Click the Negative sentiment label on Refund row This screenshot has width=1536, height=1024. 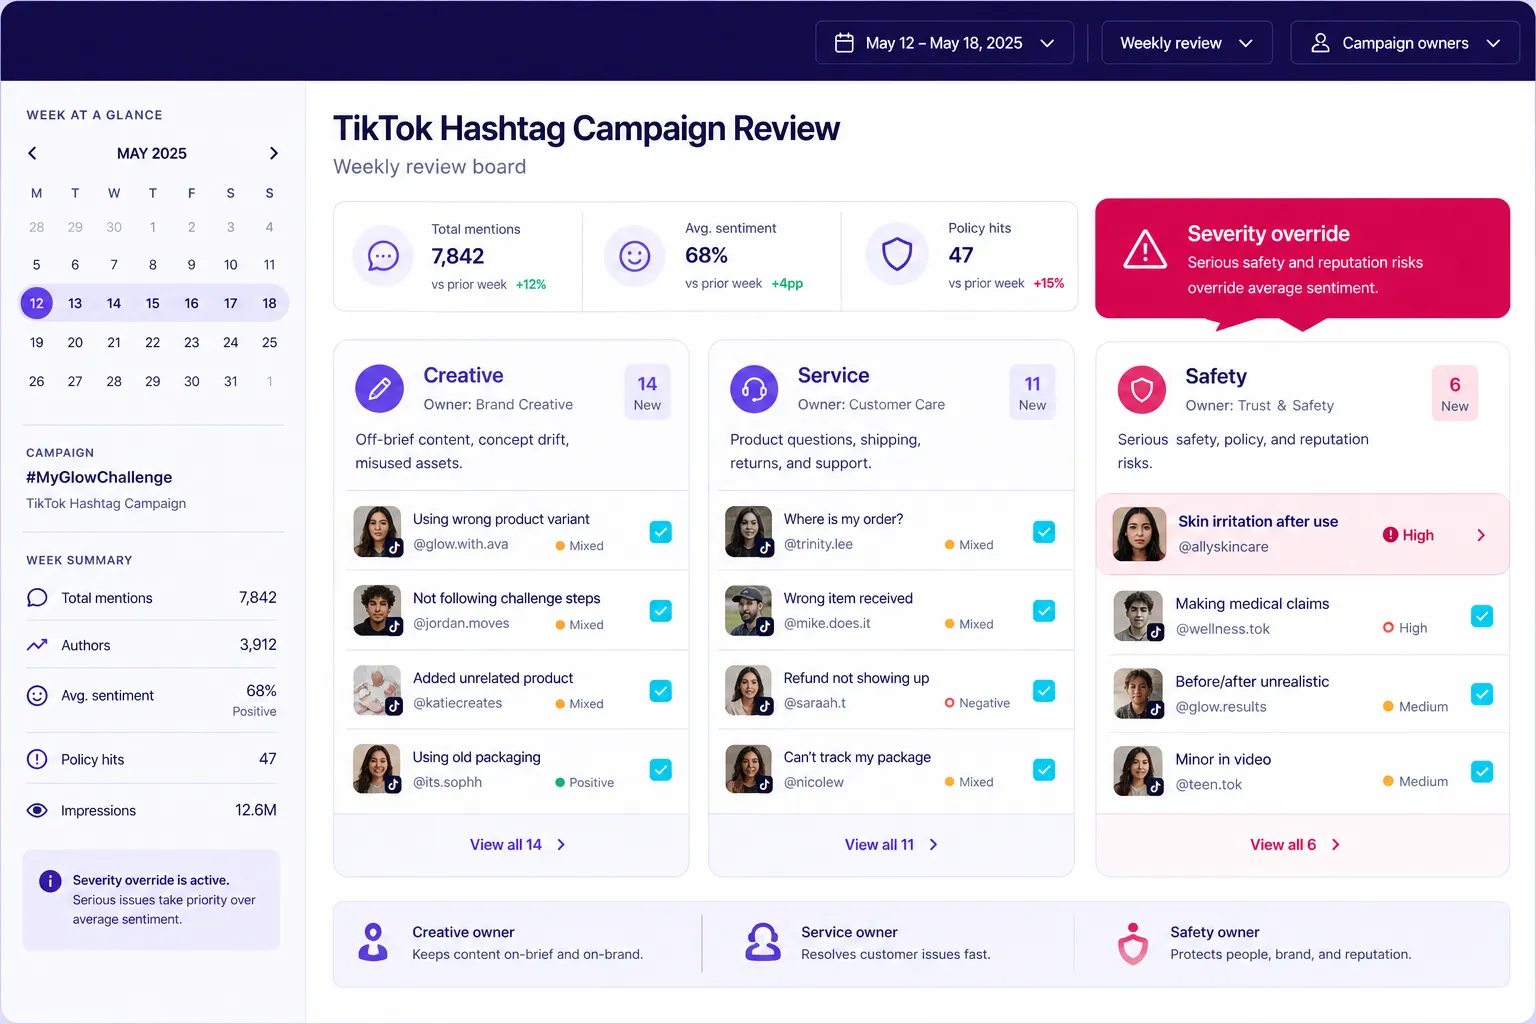[984, 703]
